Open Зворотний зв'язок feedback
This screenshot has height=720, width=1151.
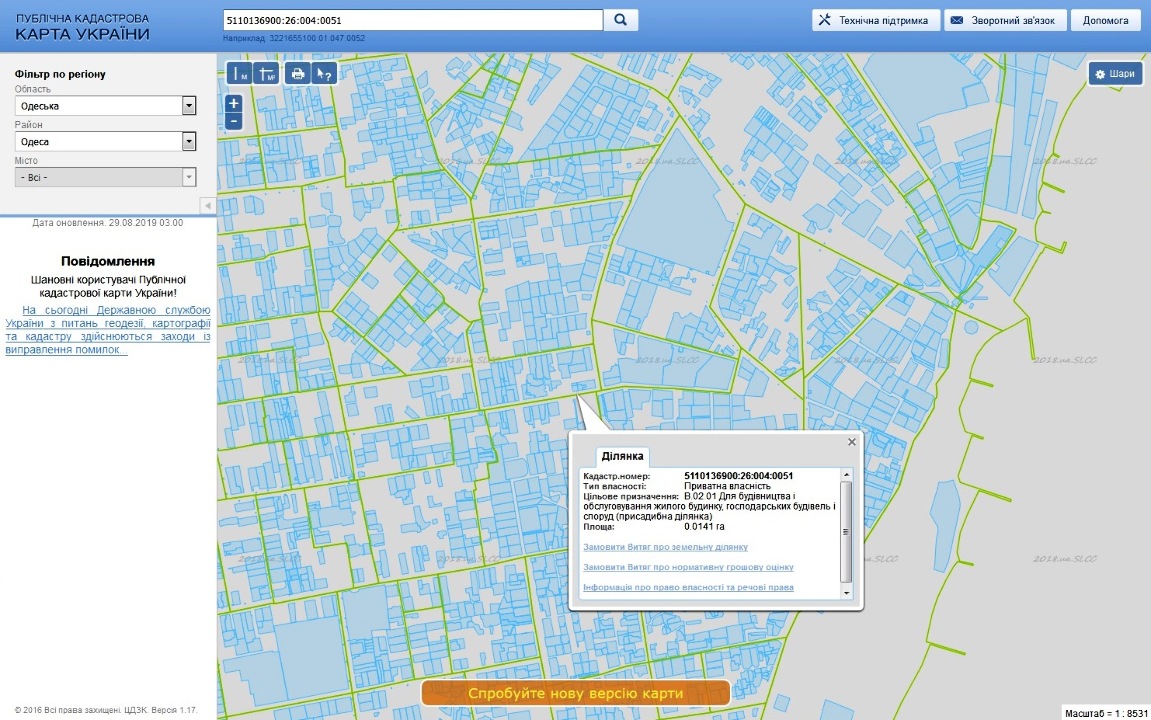1005,21
